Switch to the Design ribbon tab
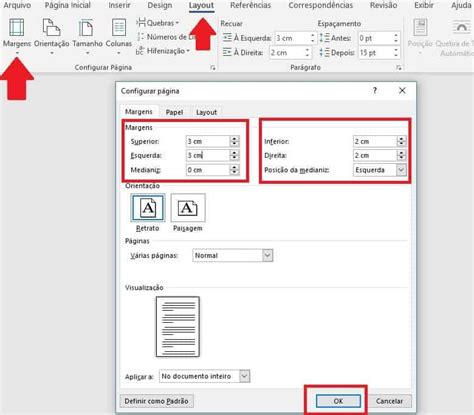This screenshot has width=474, height=415. 160,5
